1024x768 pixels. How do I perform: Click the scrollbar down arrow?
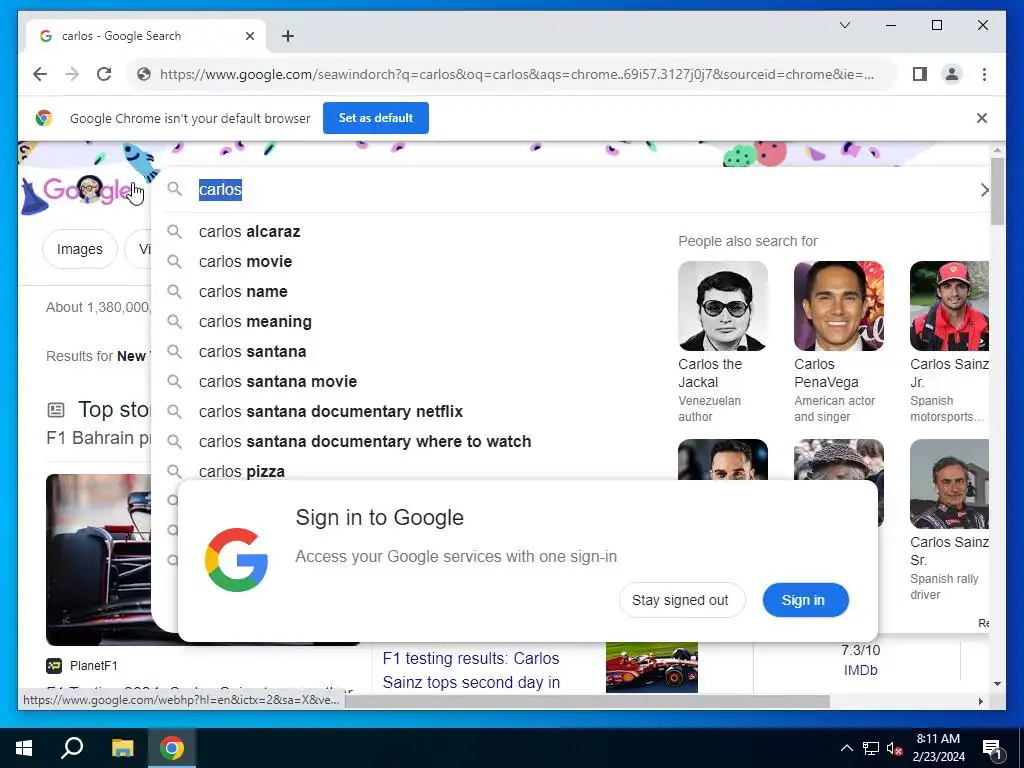tap(997, 684)
